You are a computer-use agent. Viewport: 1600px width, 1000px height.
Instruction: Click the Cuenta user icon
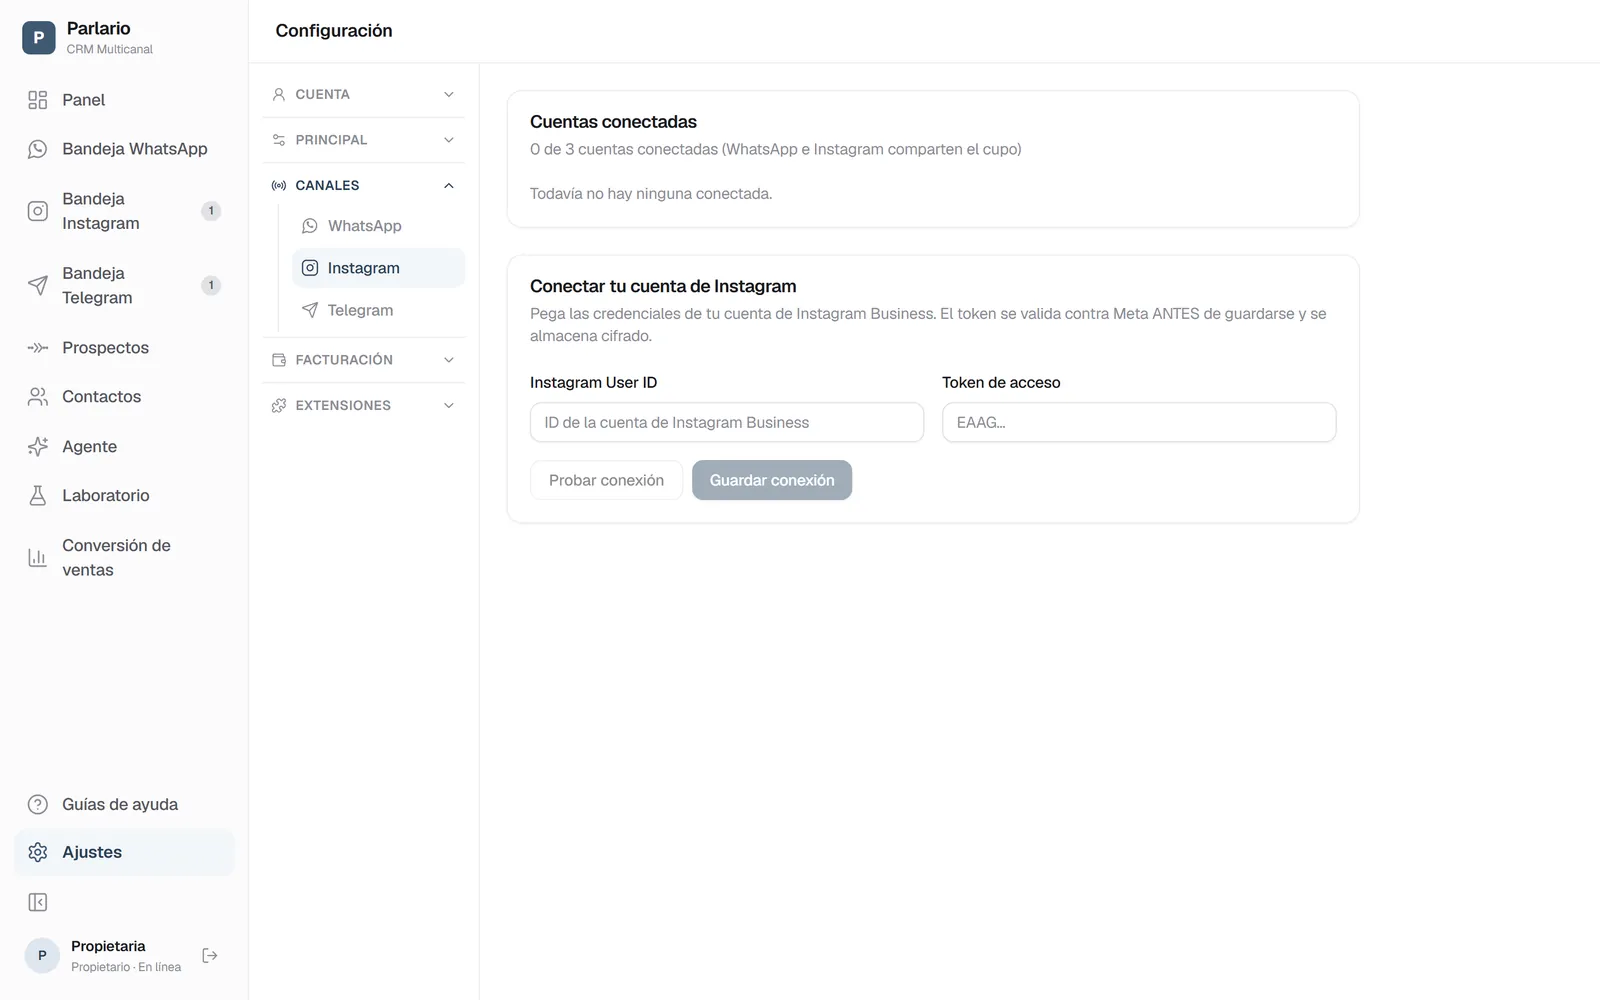(279, 95)
